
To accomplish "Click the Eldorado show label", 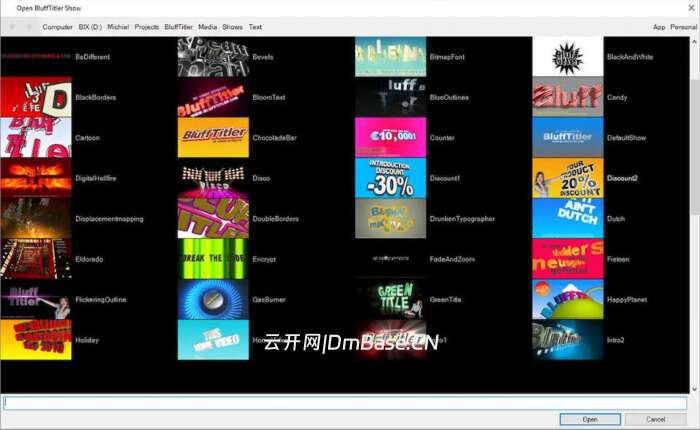I will (x=89, y=259).
